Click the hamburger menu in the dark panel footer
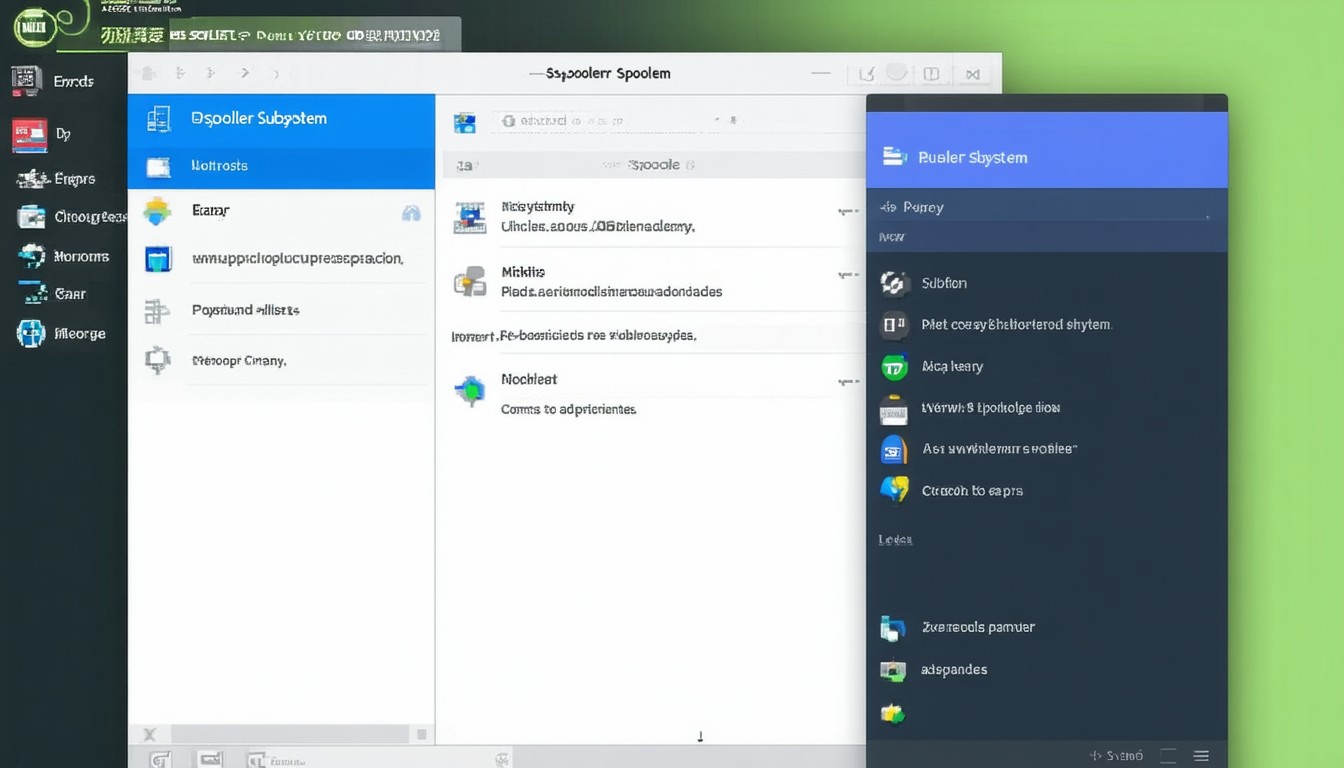This screenshot has height=768, width=1344. pos(1202,756)
